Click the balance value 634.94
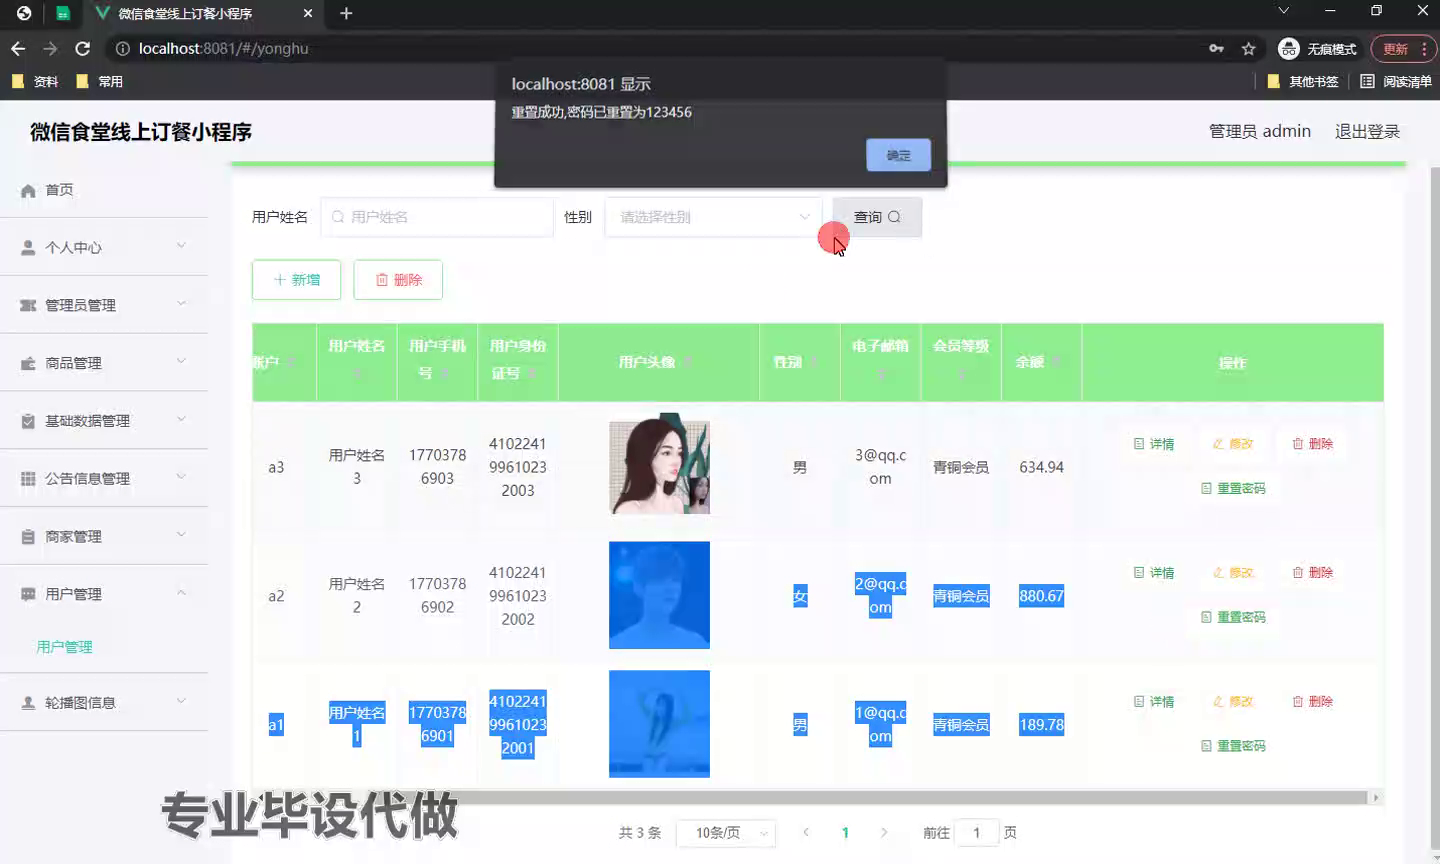The height and width of the screenshot is (864, 1440). (1041, 467)
